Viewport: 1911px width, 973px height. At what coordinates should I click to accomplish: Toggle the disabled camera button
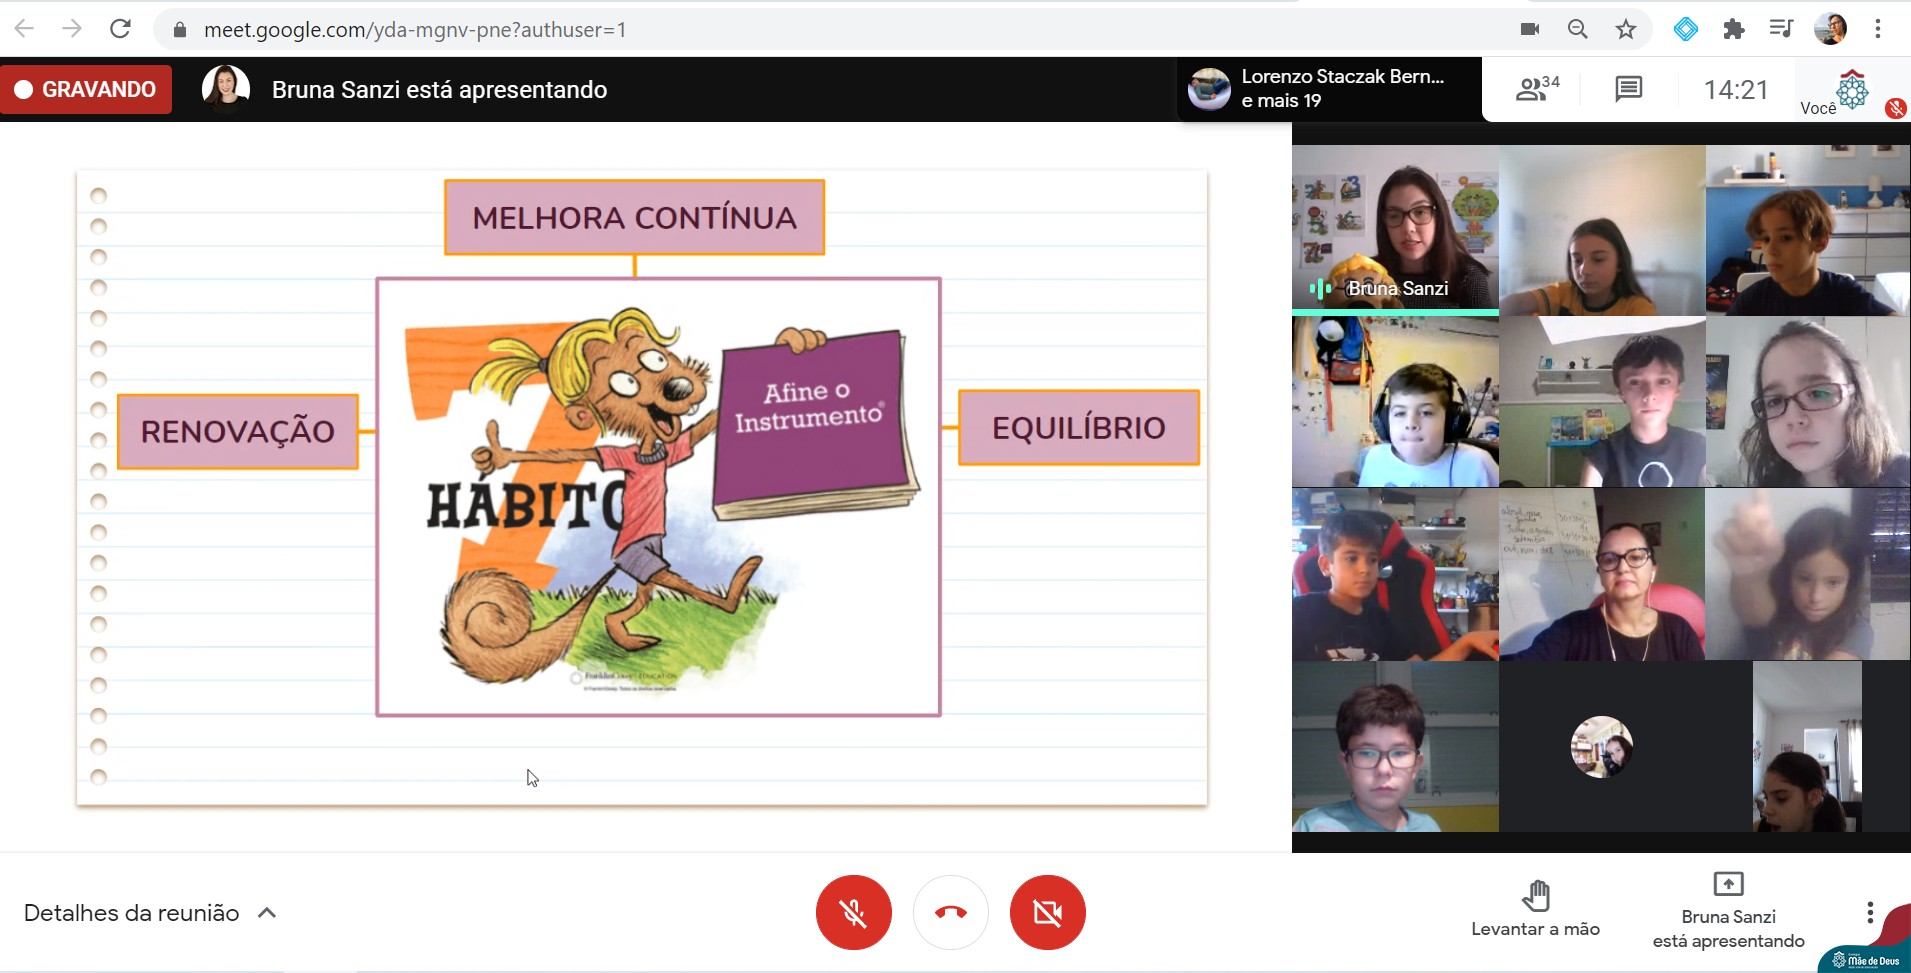pos(1047,912)
